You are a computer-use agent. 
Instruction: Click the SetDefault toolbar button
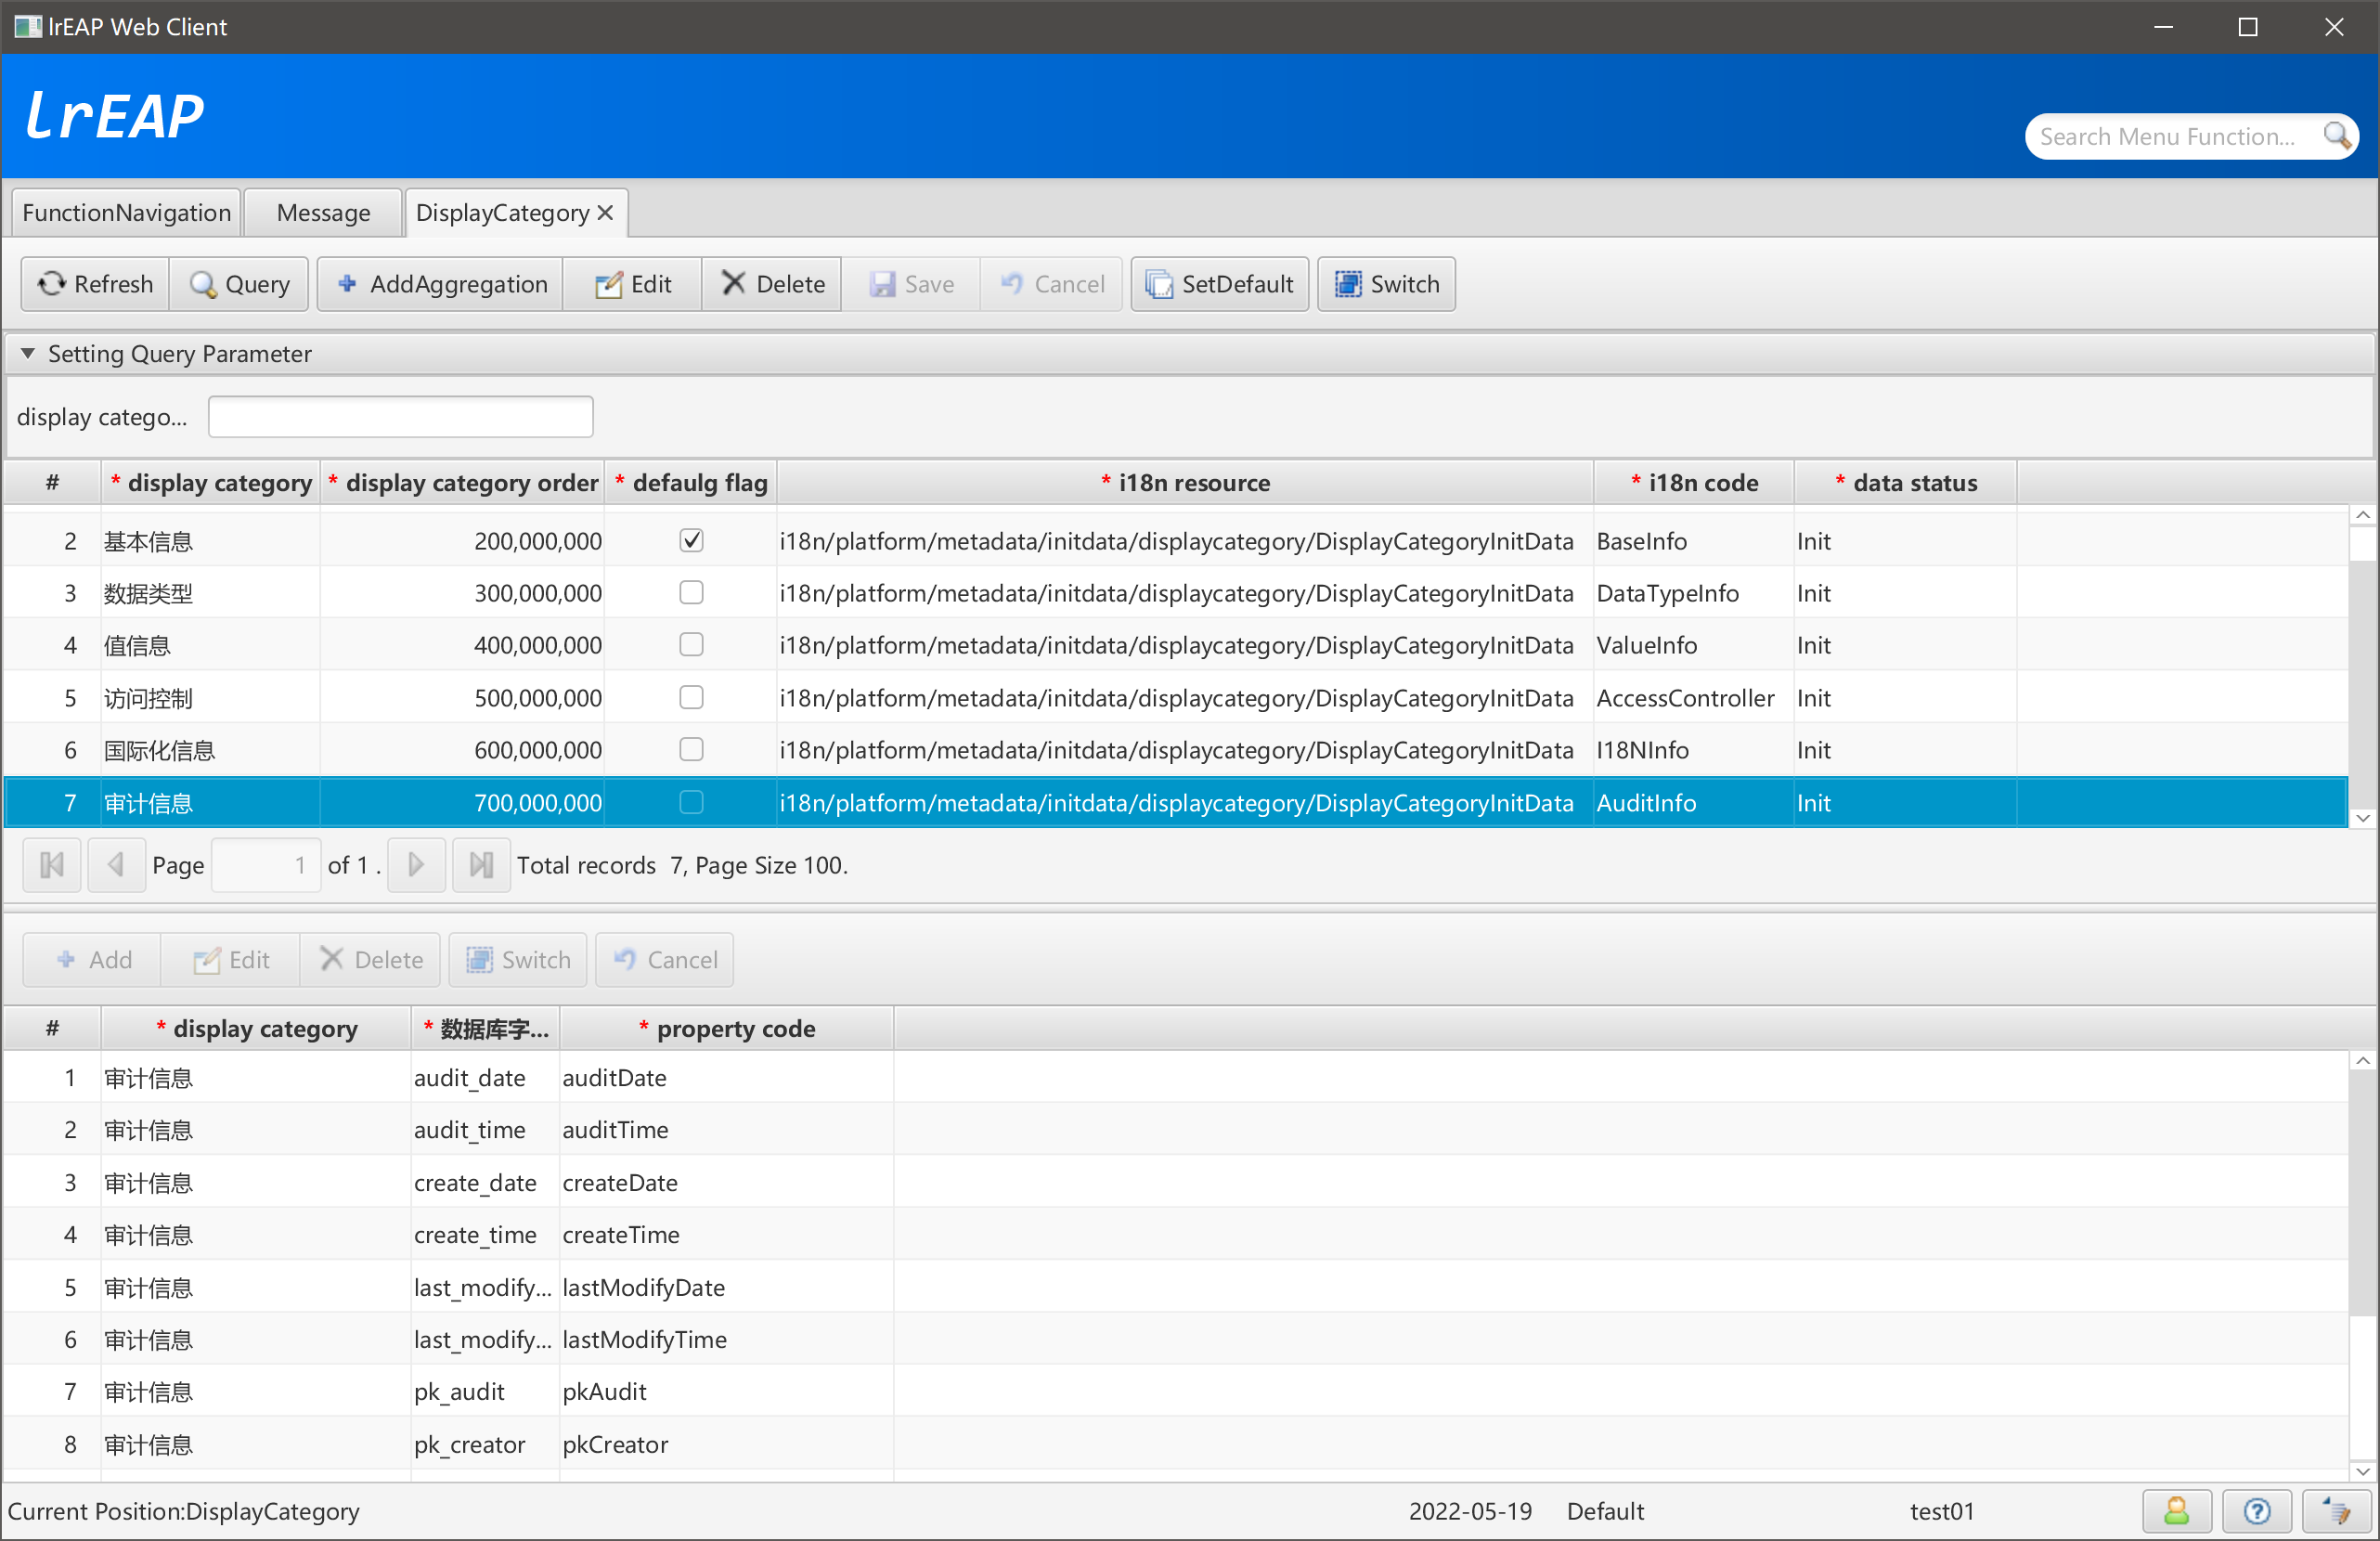1219,284
